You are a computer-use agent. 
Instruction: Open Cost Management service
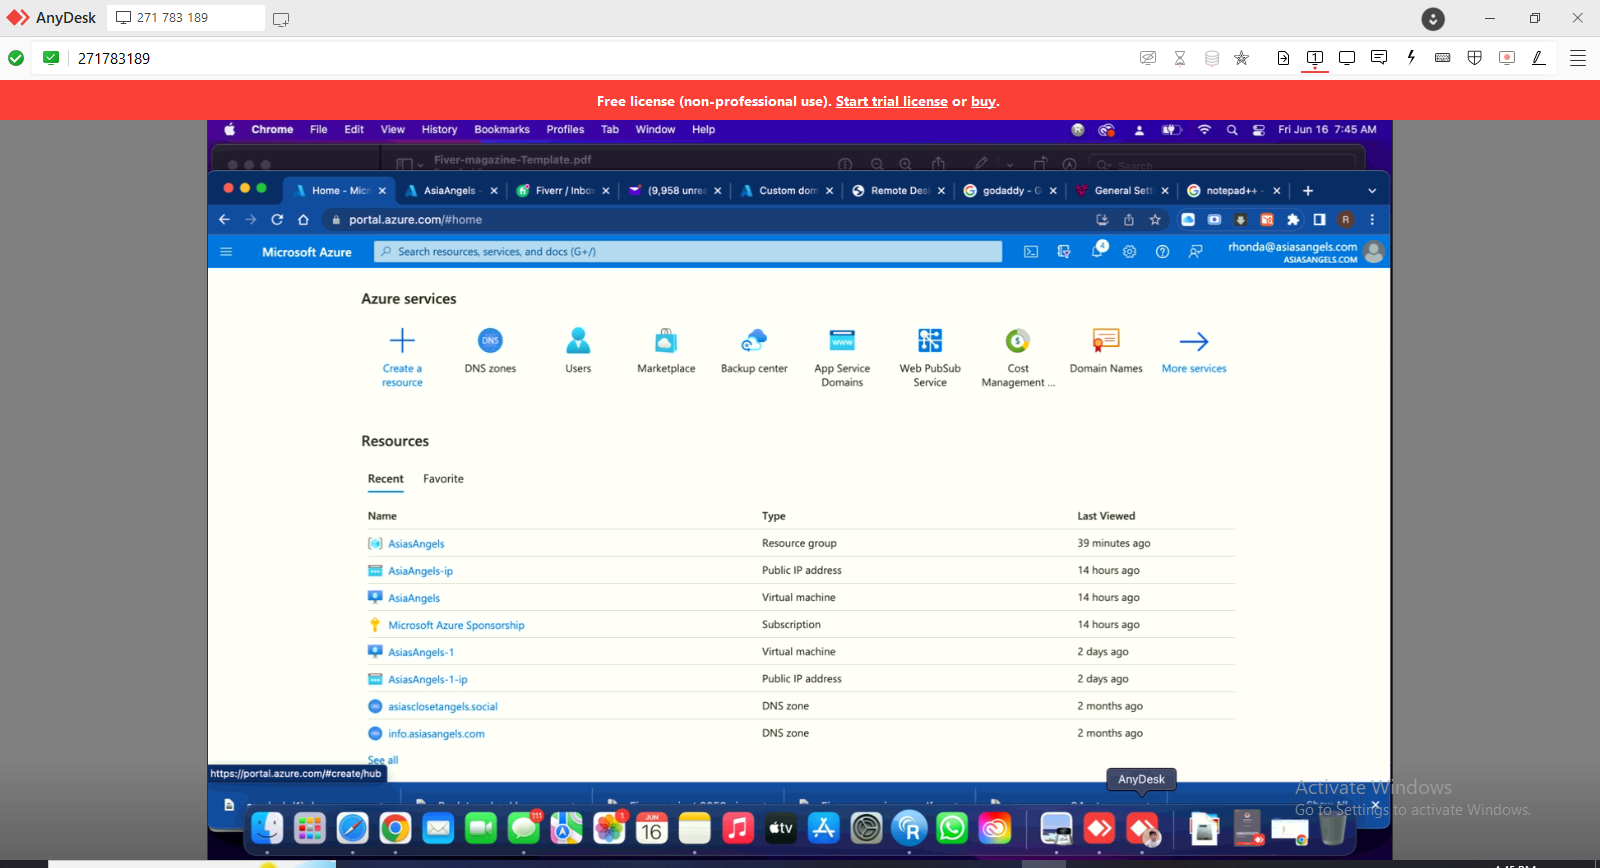(1018, 356)
